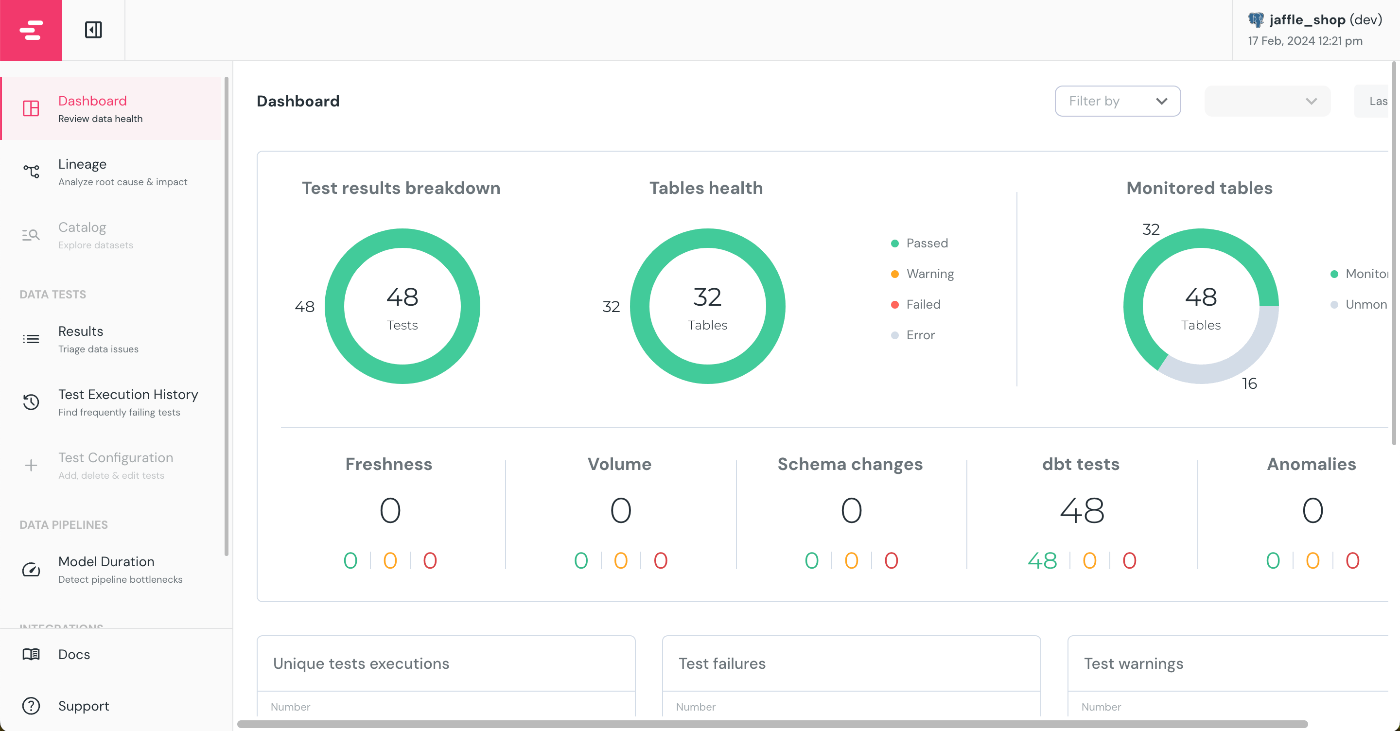Viewport: 1400px width, 731px height.
Task: Click the Docs book icon
Action: pos(31,654)
